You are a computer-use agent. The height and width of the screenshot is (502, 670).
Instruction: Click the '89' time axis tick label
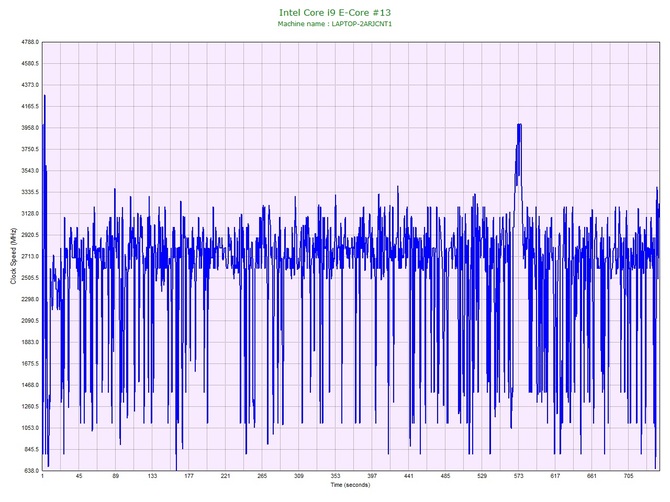click(x=116, y=476)
